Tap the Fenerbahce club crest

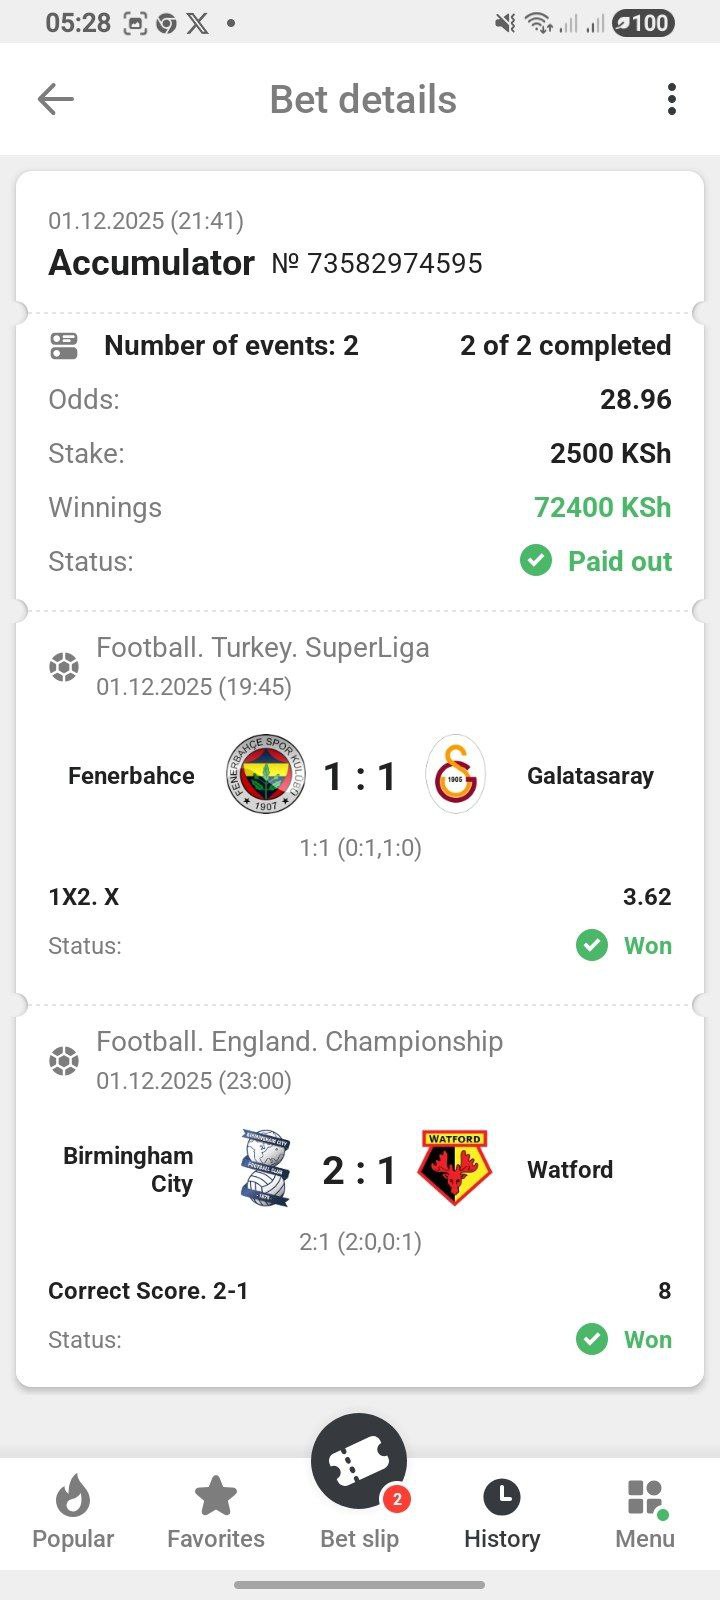265,775
